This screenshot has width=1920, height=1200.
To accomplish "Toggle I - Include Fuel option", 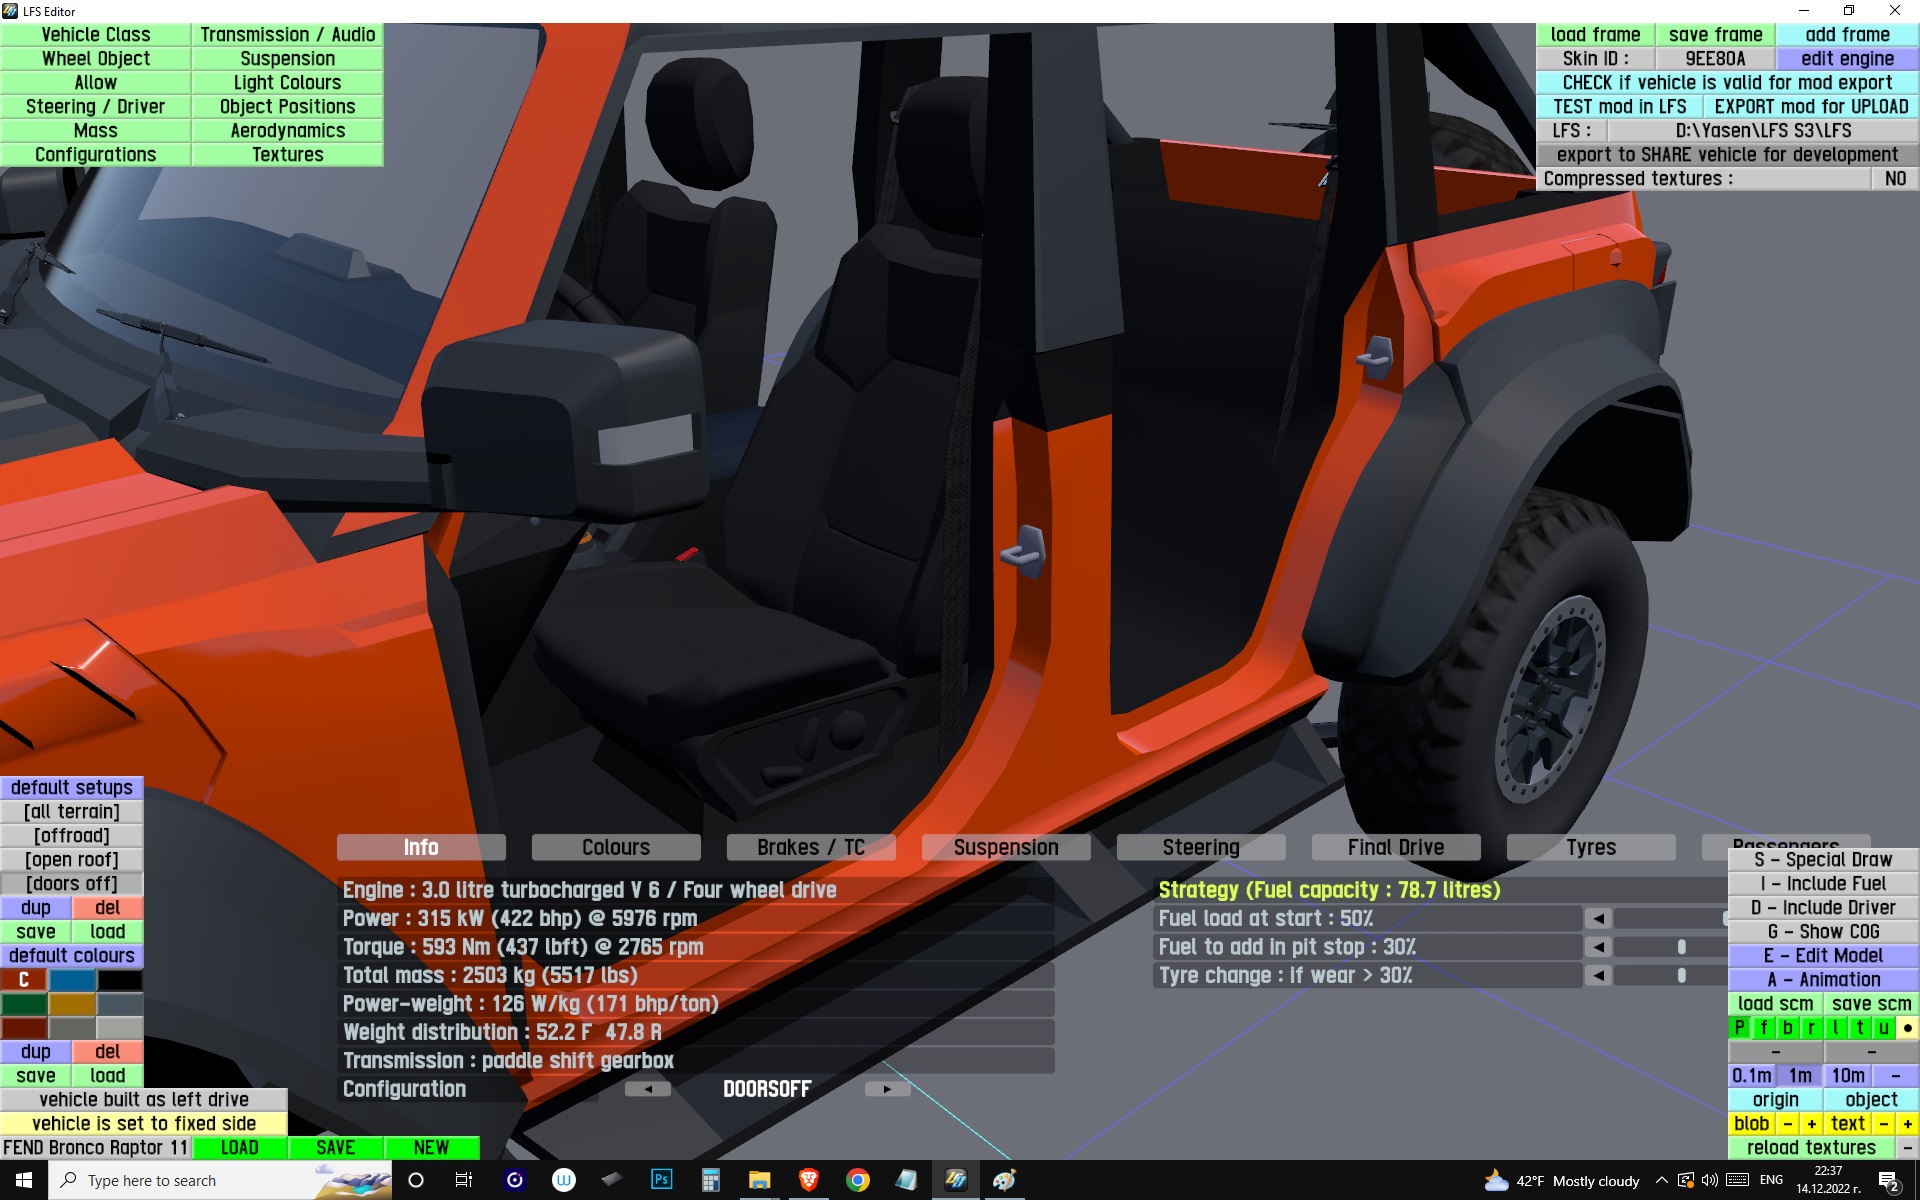I will tap(1822, 884).
